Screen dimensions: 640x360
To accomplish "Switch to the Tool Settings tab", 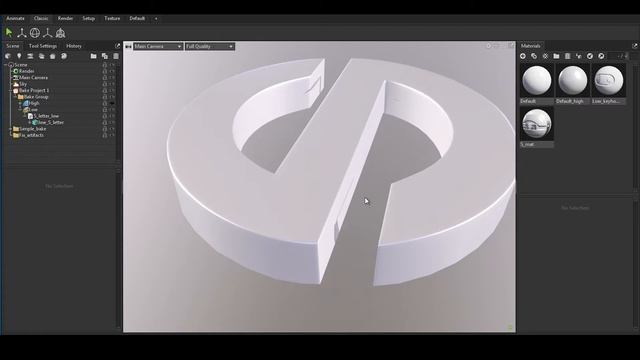I will 43,46.
